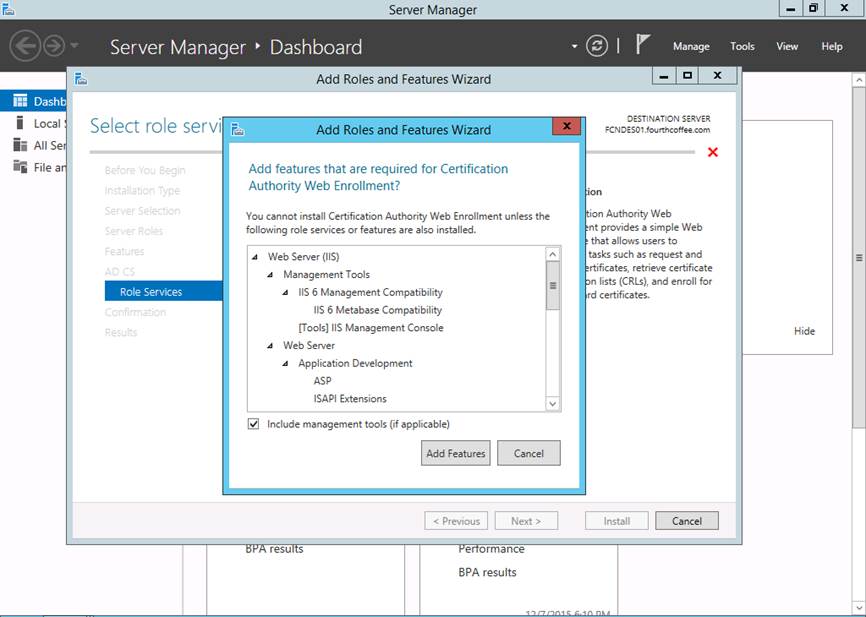Collapse the Application Development node

286,364
